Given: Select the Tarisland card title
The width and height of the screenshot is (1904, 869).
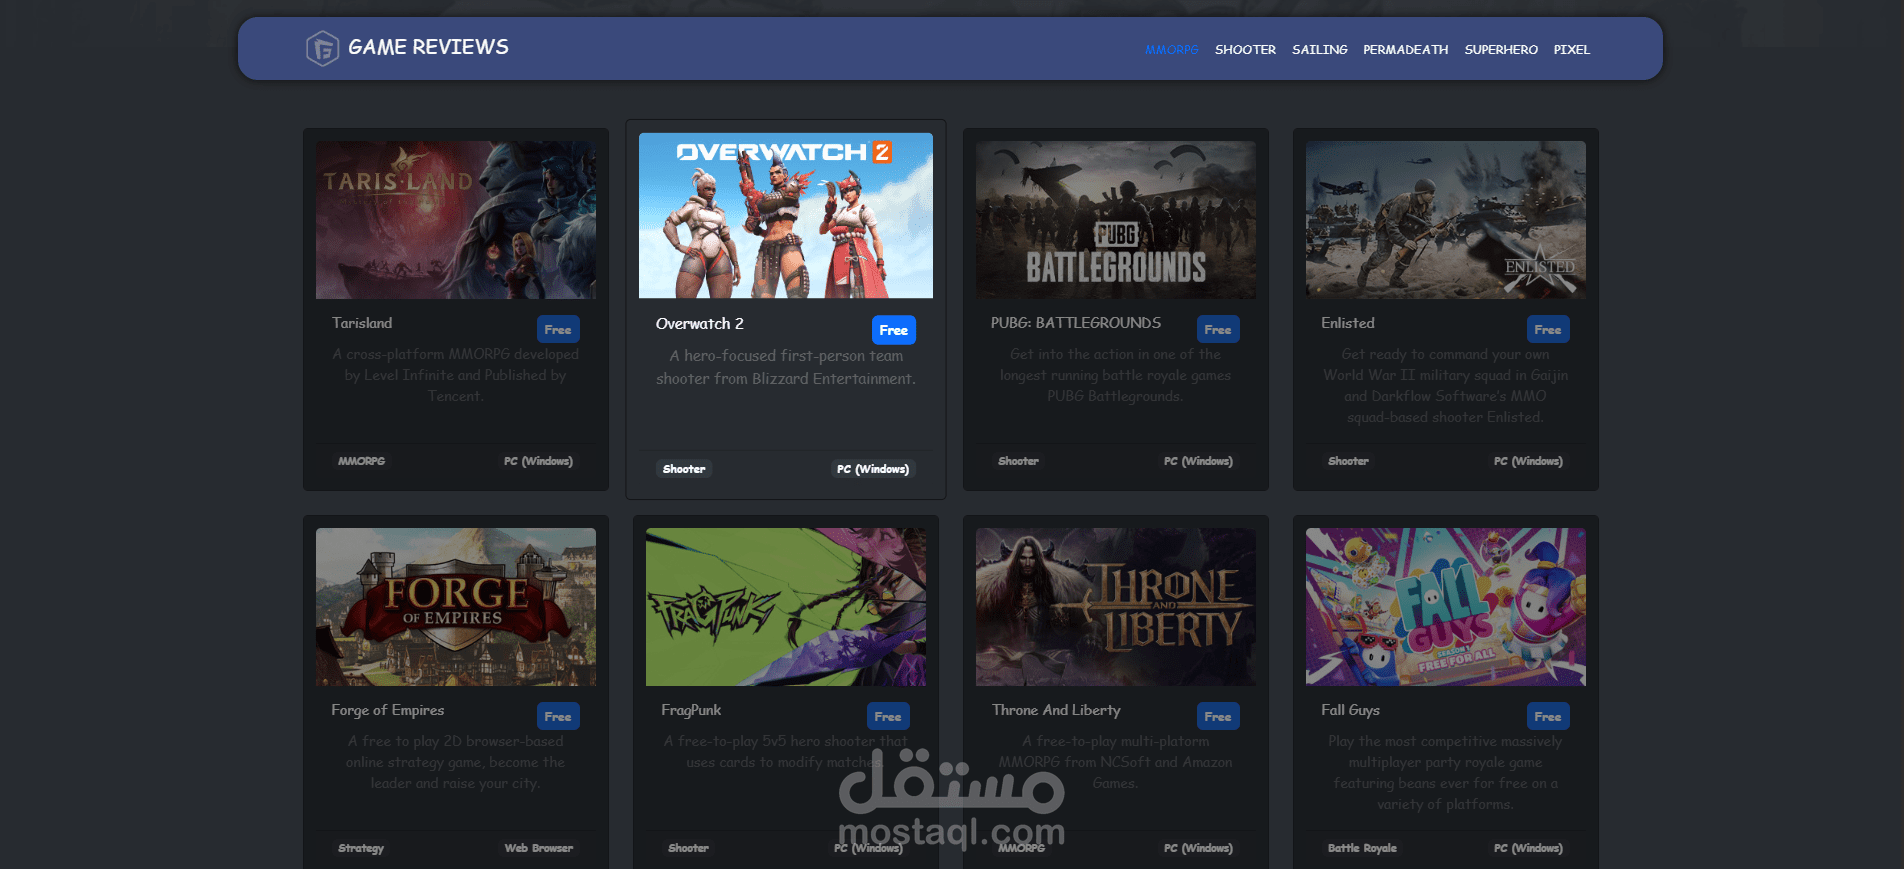Looking at the screenshot, I should [362, 323].
